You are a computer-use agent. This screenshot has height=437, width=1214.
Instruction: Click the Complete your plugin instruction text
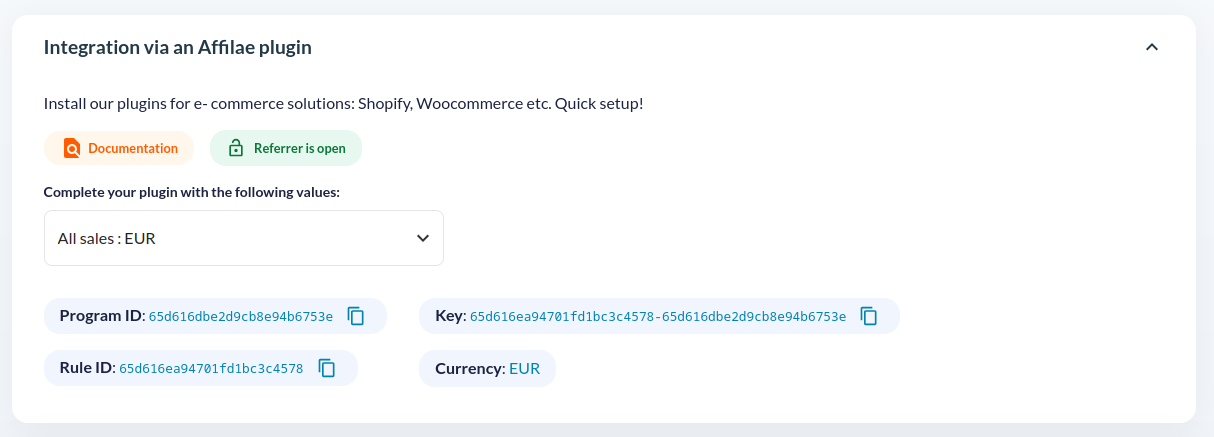(x=192, y=192)
